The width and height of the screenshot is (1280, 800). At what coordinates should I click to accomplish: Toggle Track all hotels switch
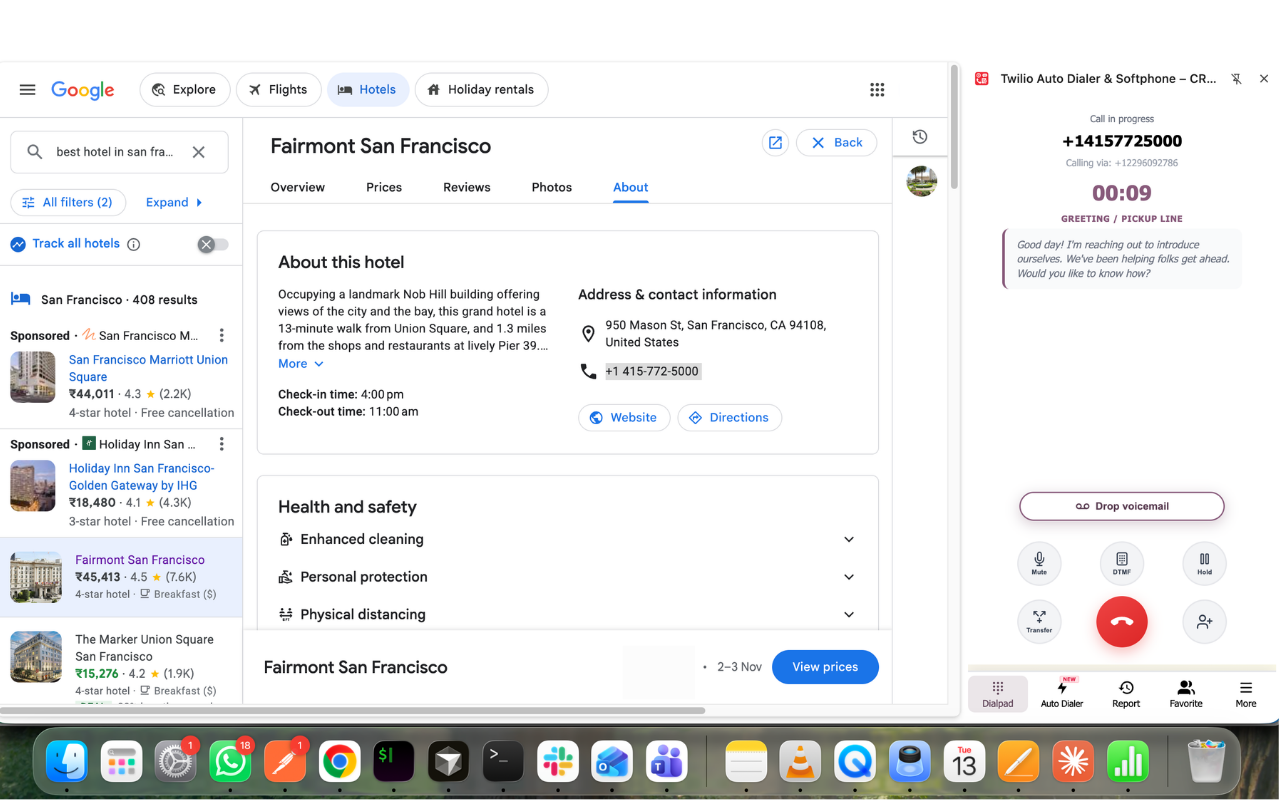click(x=213, y=244)
